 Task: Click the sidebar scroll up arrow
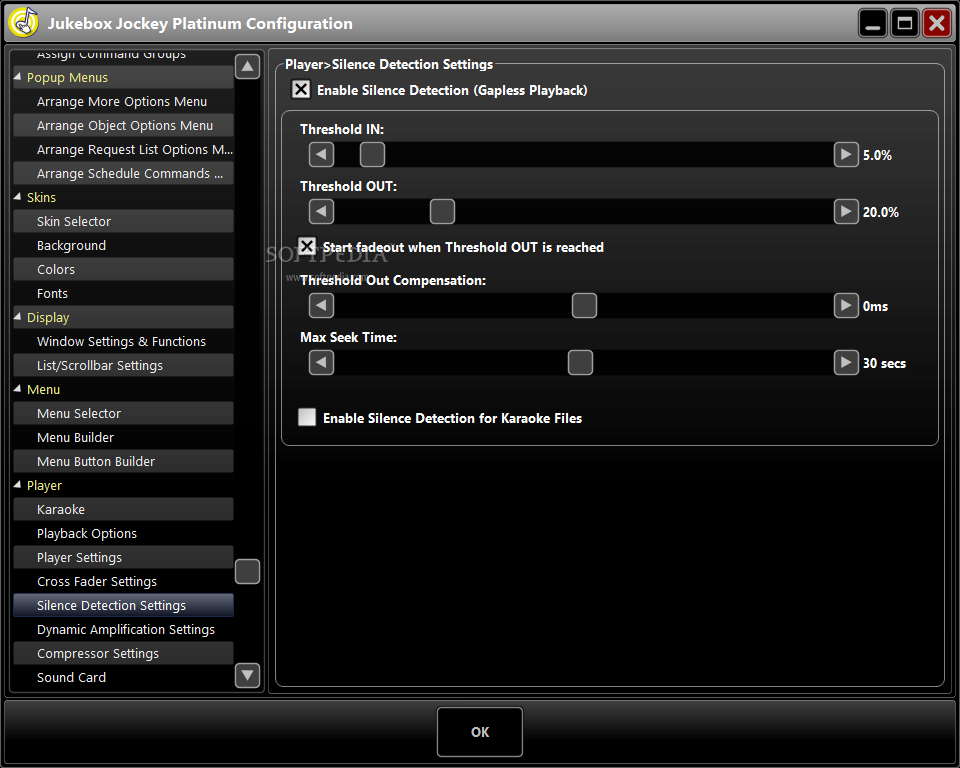247,66
